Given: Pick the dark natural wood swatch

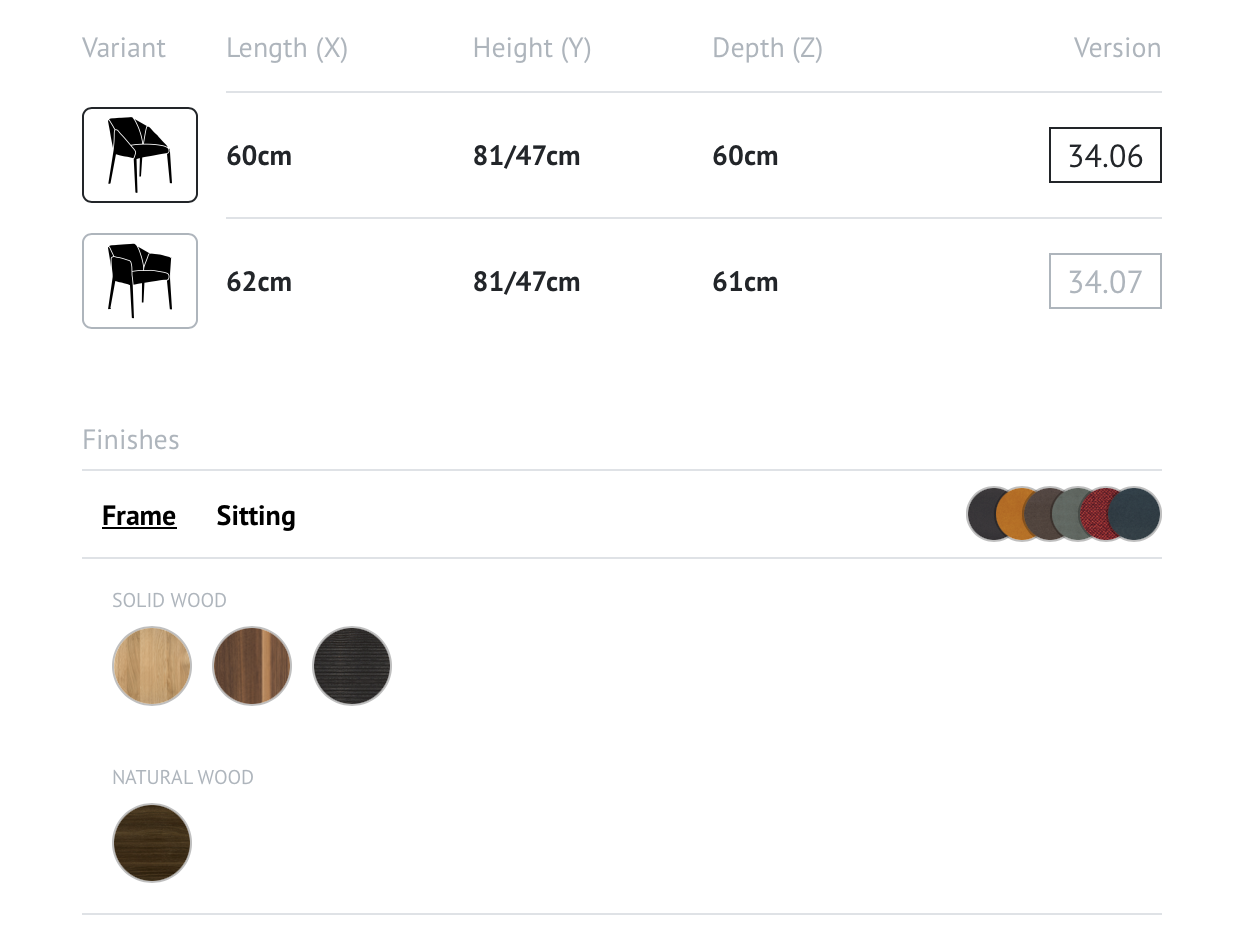Looking at the screenshot, I should 152,843.
